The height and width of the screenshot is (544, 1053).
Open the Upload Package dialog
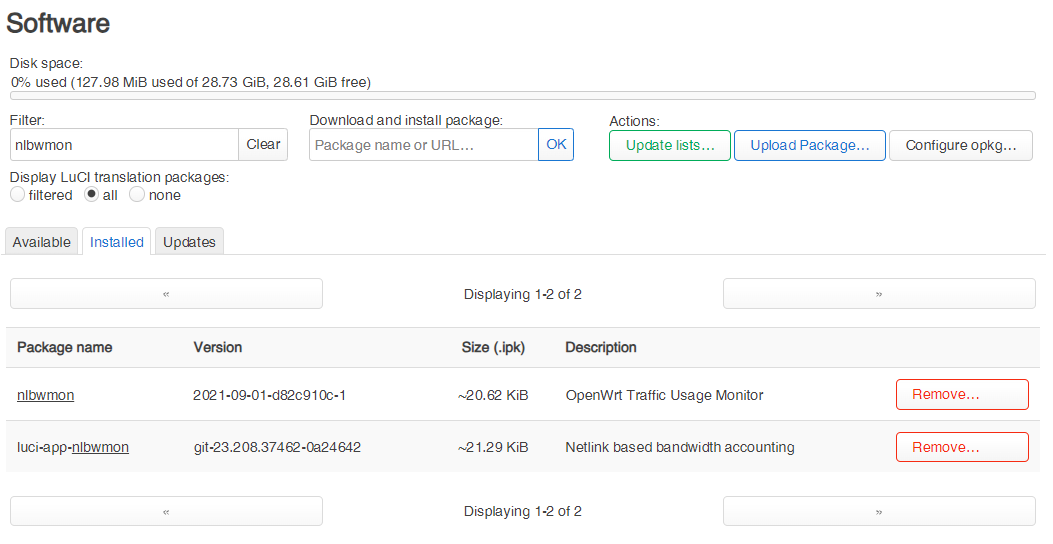810,146
